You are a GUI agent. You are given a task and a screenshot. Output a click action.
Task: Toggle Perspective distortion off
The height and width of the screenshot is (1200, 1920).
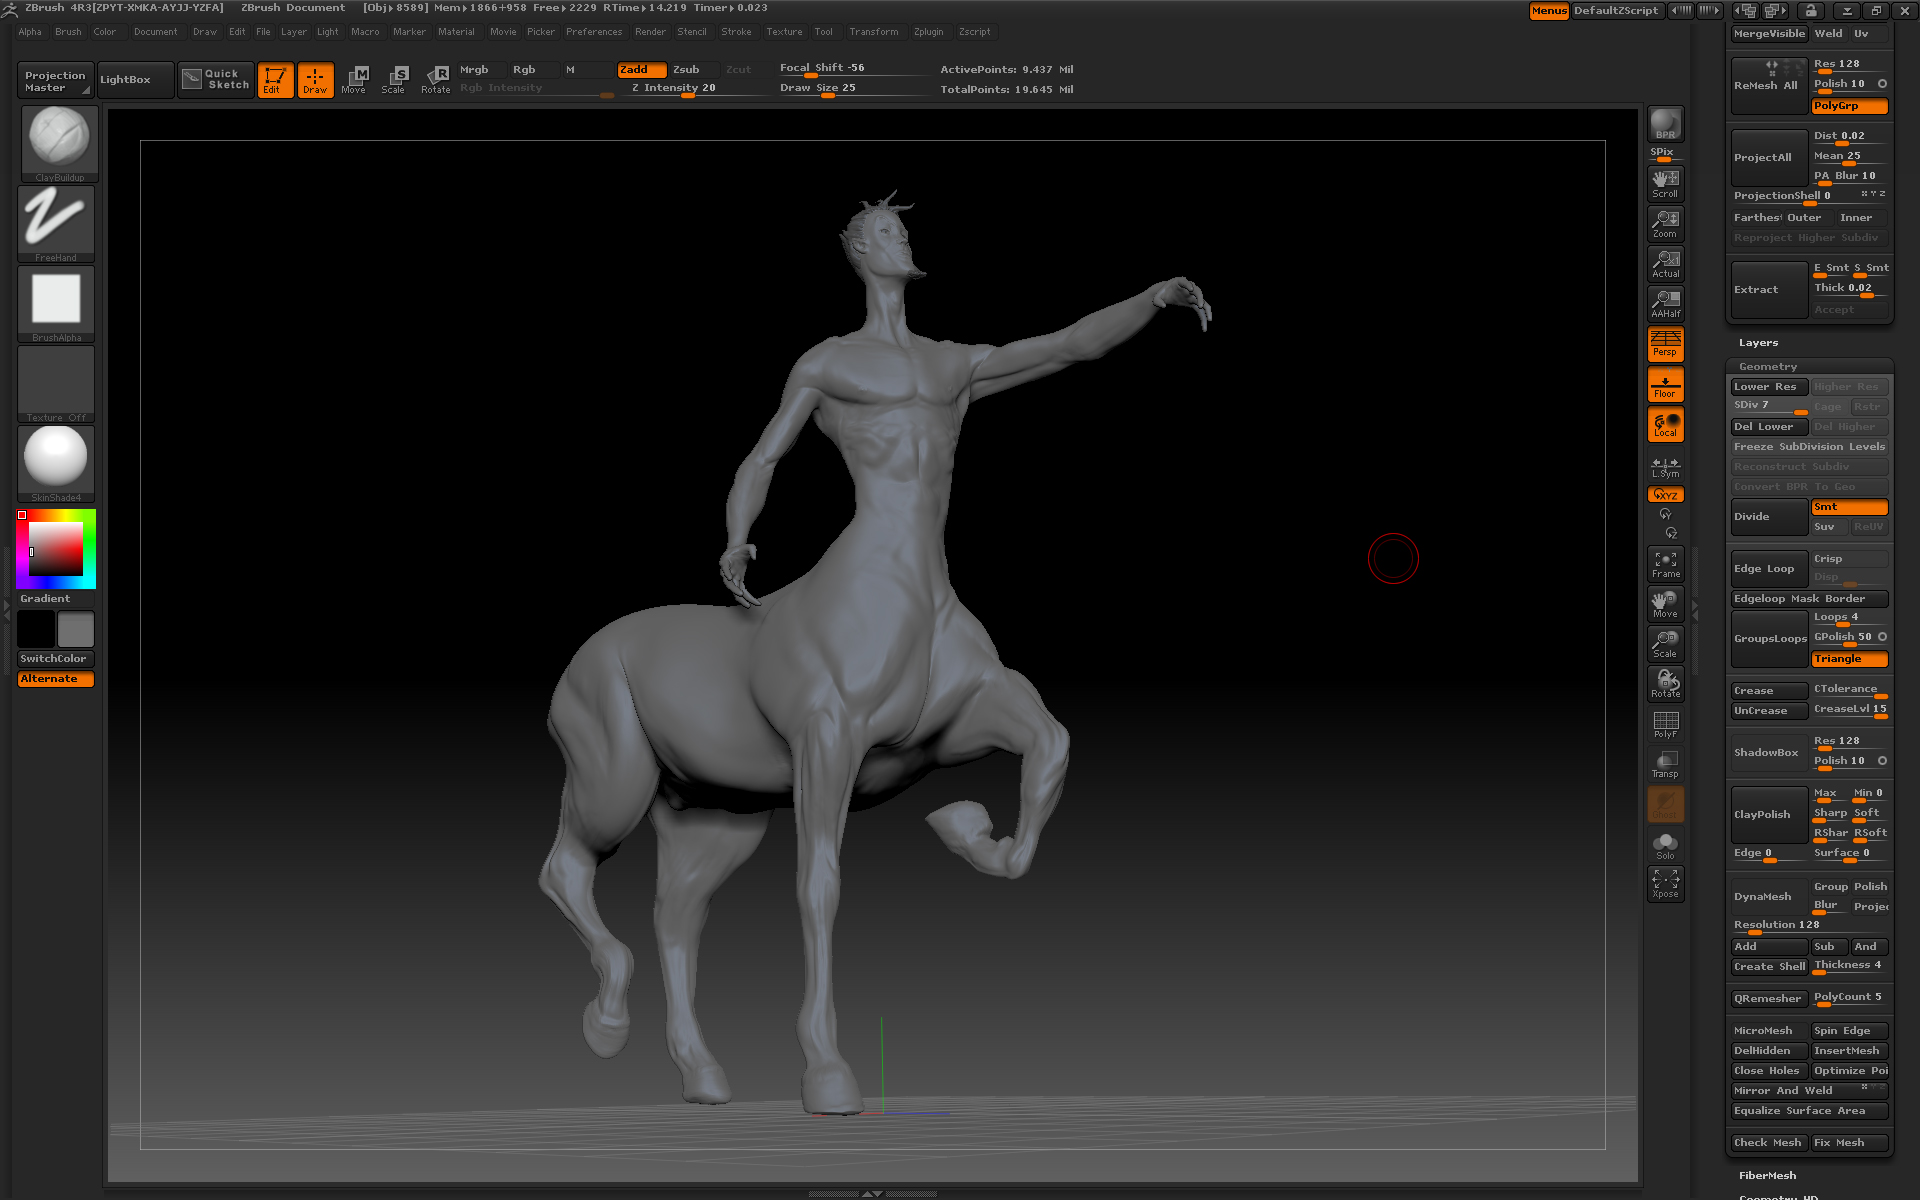1665,343
